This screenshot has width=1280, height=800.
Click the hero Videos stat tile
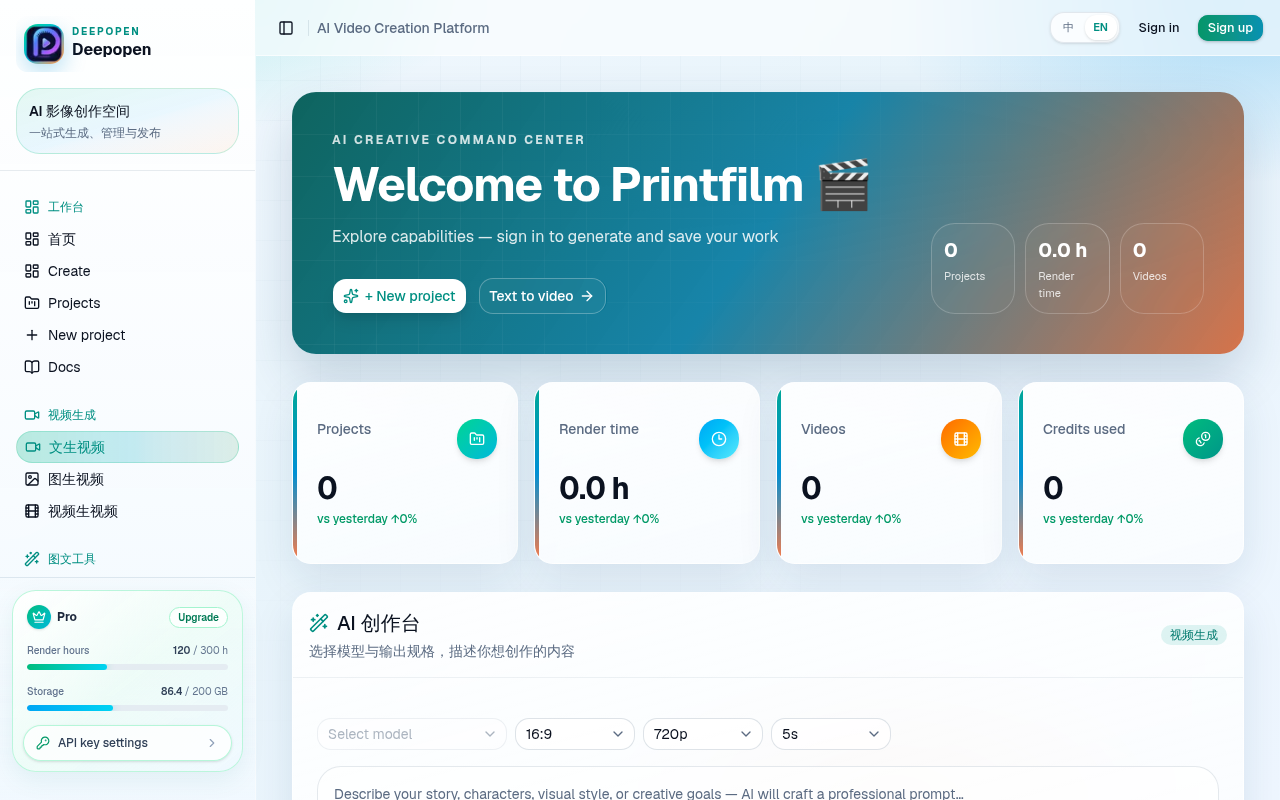(x=1162, y=268)
